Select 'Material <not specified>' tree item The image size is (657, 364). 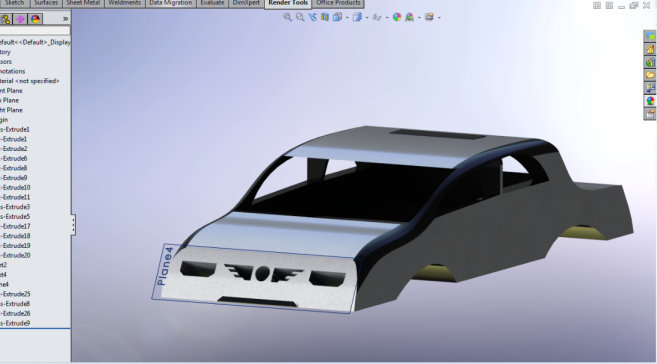29,81
